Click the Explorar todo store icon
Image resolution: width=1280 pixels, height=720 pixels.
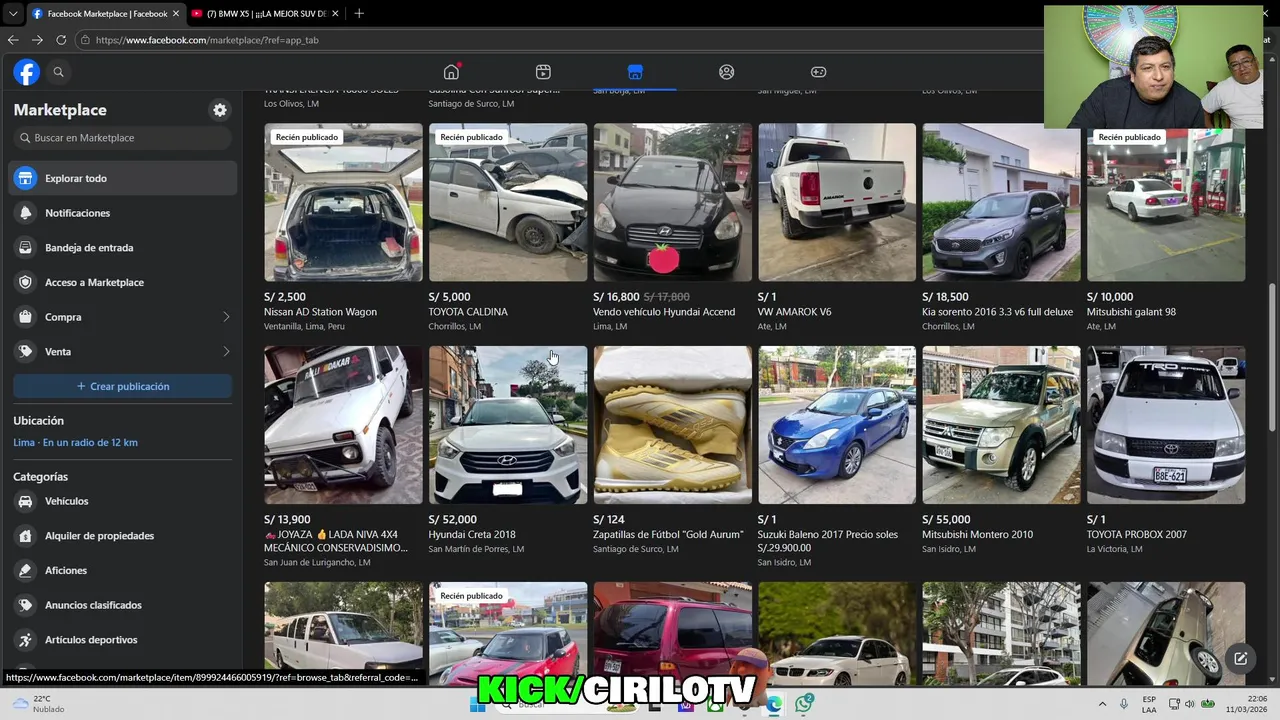pos(25,178)
